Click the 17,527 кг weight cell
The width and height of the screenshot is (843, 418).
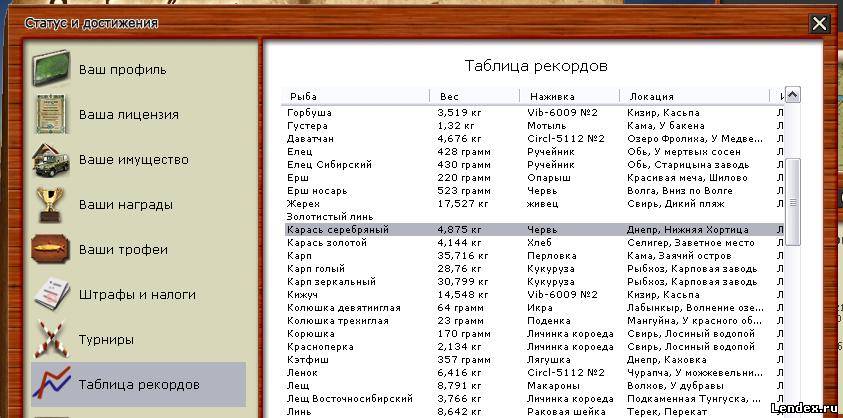[x=463, y=204]
